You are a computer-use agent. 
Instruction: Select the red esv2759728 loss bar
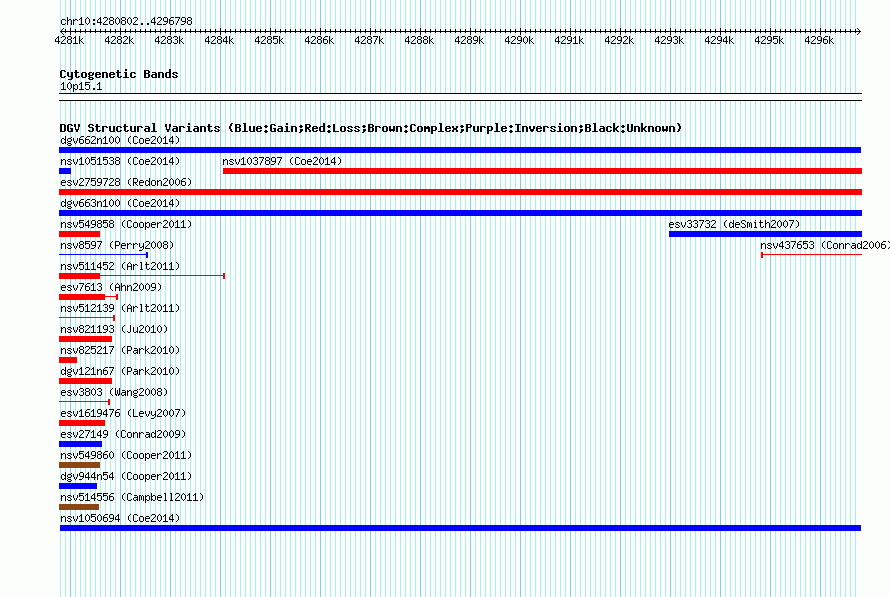point(460,192)
